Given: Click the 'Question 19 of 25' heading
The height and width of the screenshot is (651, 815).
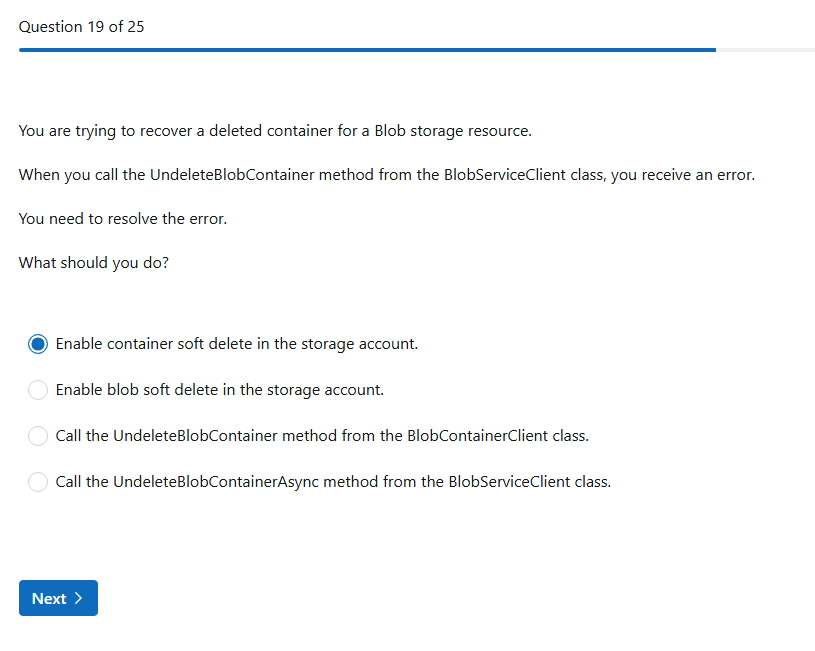Looking at the screenshot, I should (x=81, y=27).
